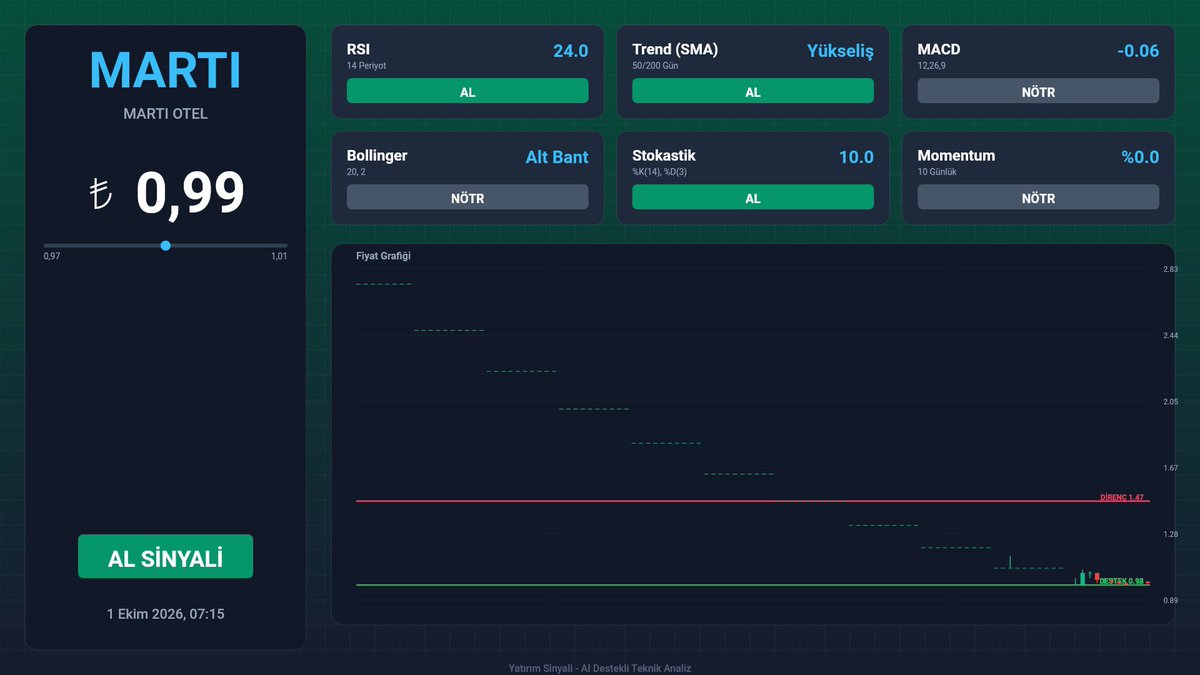Click the green AL SİNYALİ button

[x=165, y=557]
